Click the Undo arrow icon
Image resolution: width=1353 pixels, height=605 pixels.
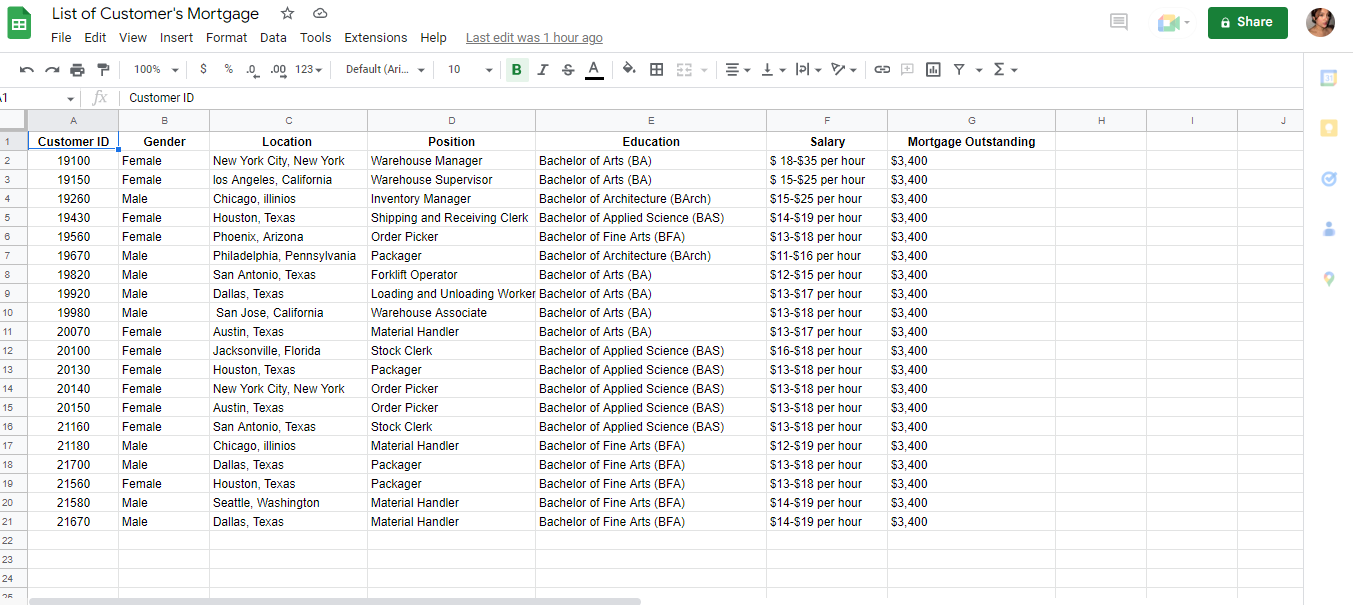[27, 70]
